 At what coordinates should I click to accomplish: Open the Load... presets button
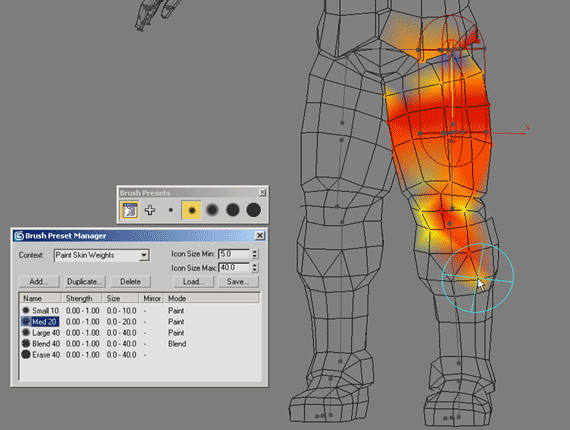coord(193,281)
